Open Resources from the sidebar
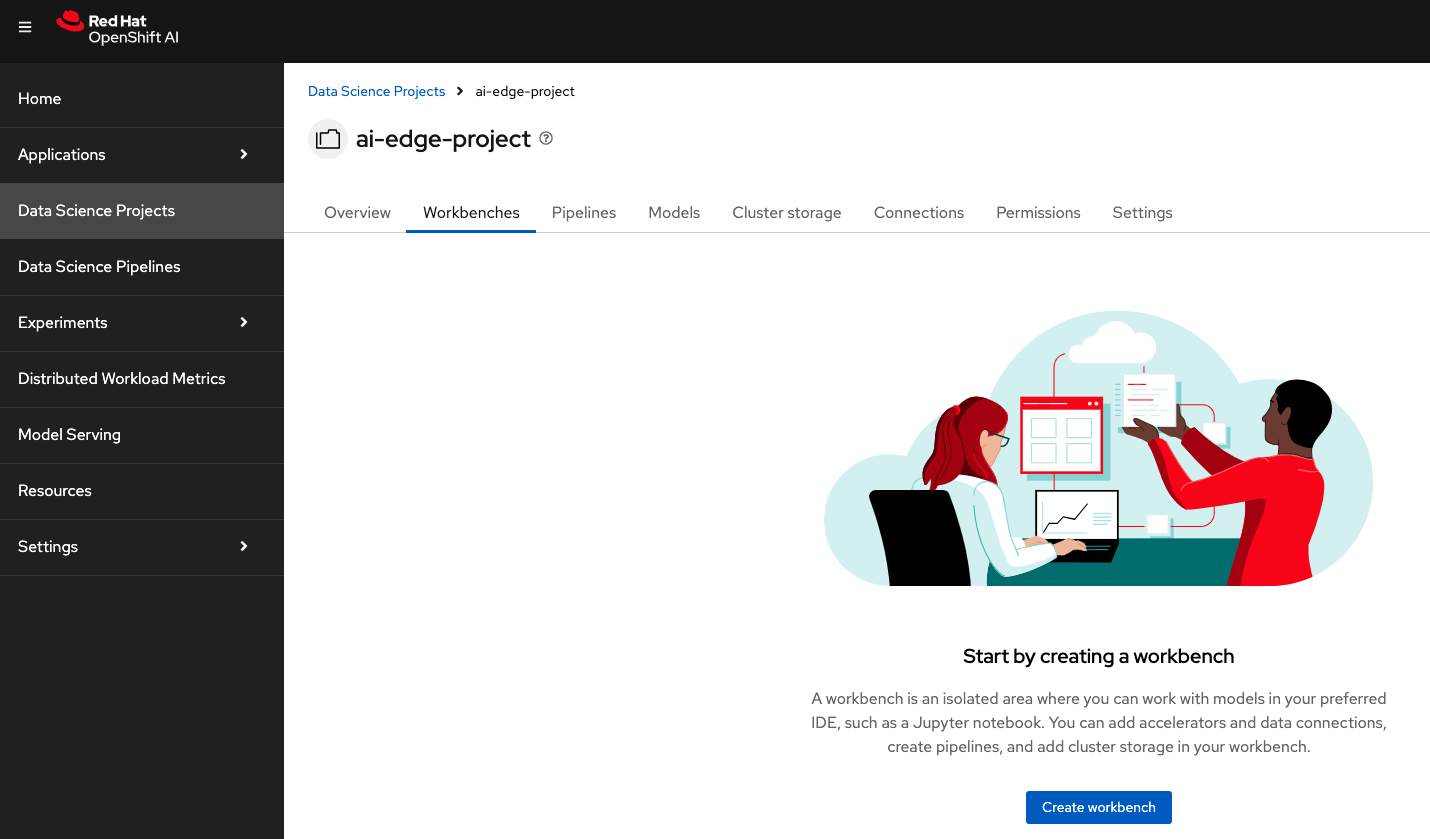The image size is (1430, 839). 55,491
